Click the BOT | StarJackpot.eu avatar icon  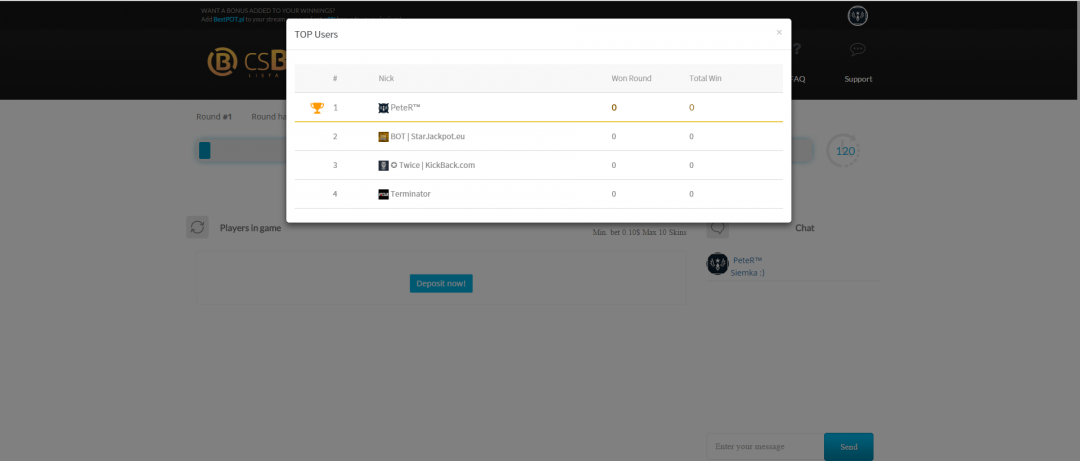point(383,137)
